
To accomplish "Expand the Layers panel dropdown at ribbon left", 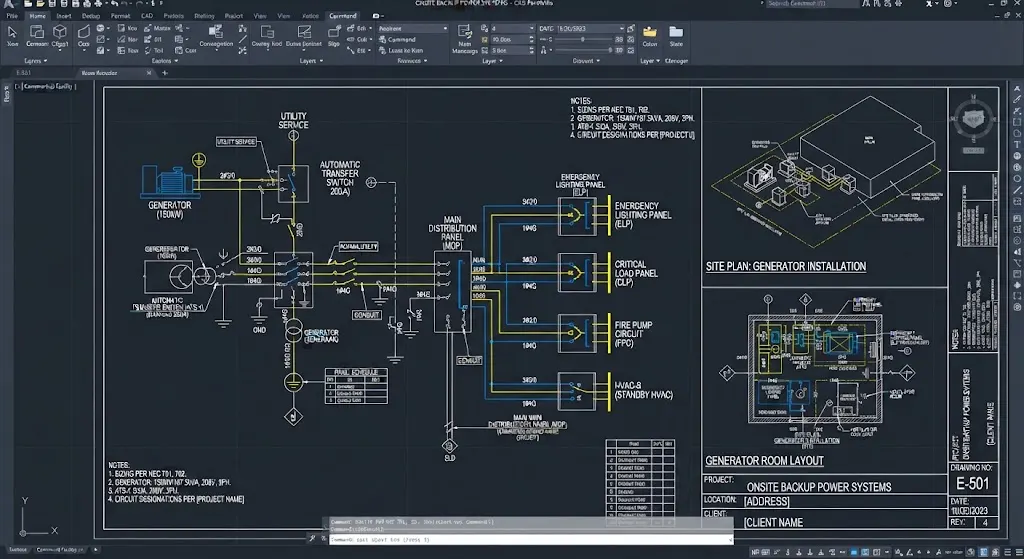I will pos(36,61).
